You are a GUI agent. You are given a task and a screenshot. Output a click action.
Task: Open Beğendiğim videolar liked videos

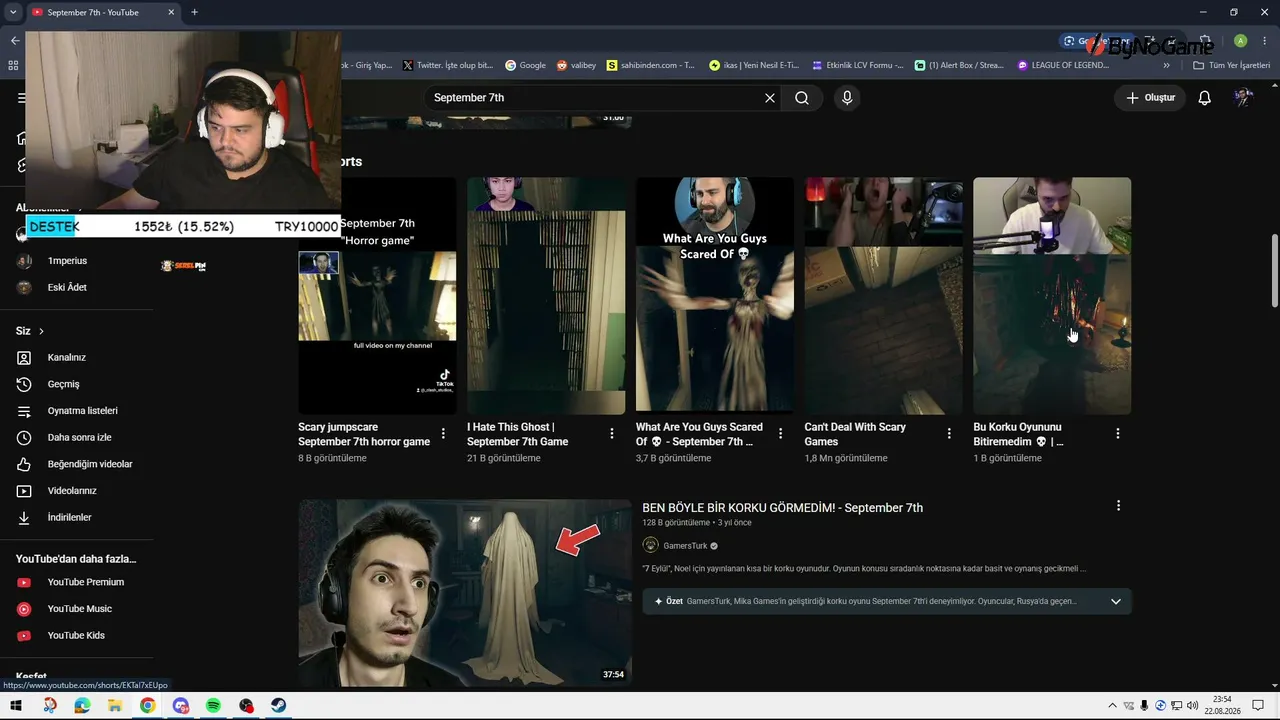pos(90,464)
